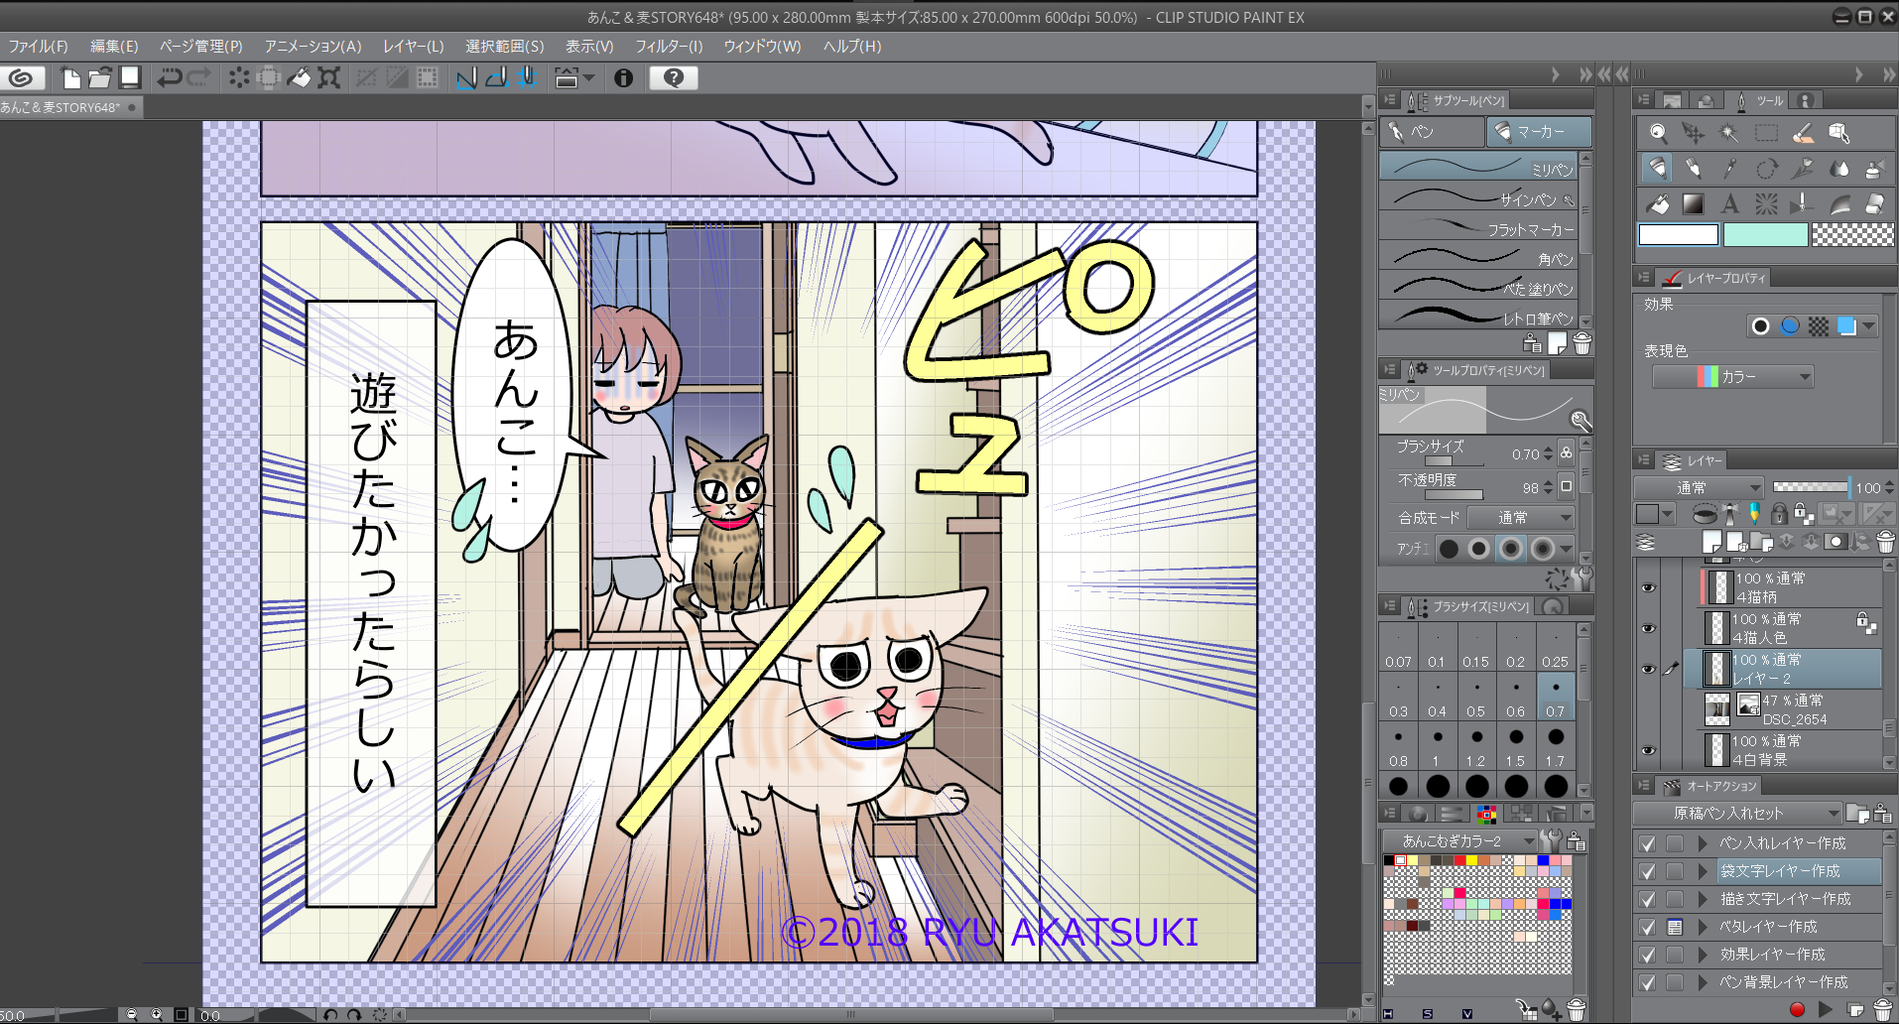Screen dimensions: 1899x1024
Task: Open CLIP STUDIO launcher icon
Action: 22,78
